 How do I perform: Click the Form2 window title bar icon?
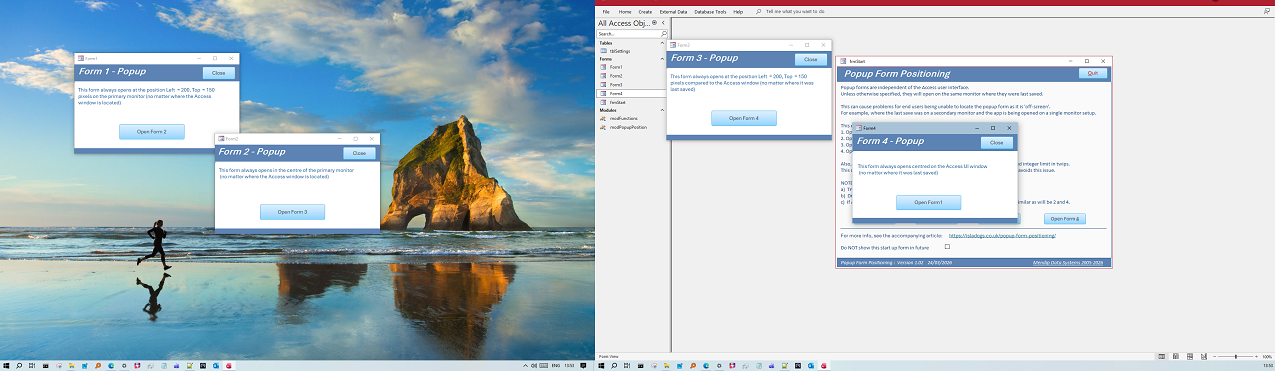pos(221,138)
